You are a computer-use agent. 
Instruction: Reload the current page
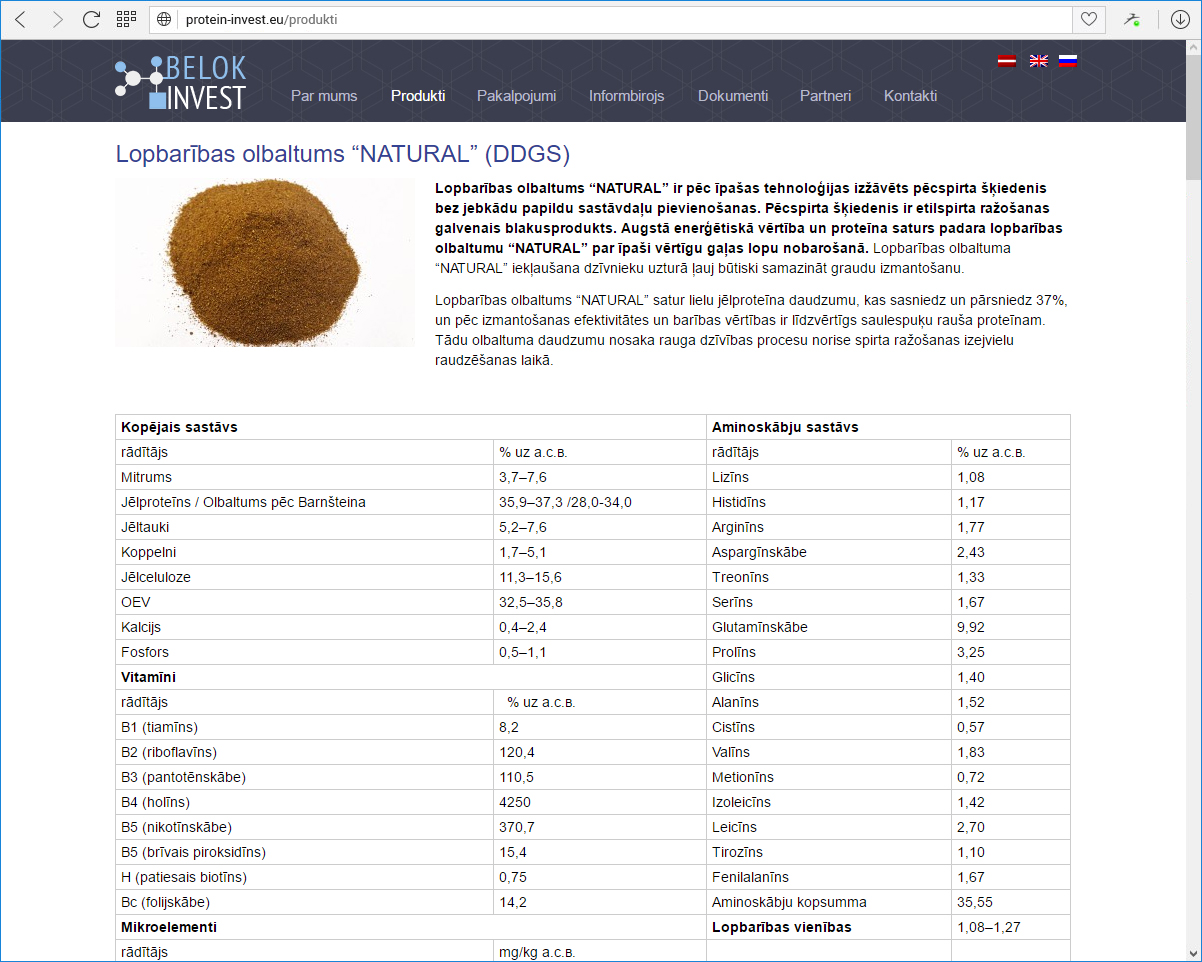click(x=91, y=19)
